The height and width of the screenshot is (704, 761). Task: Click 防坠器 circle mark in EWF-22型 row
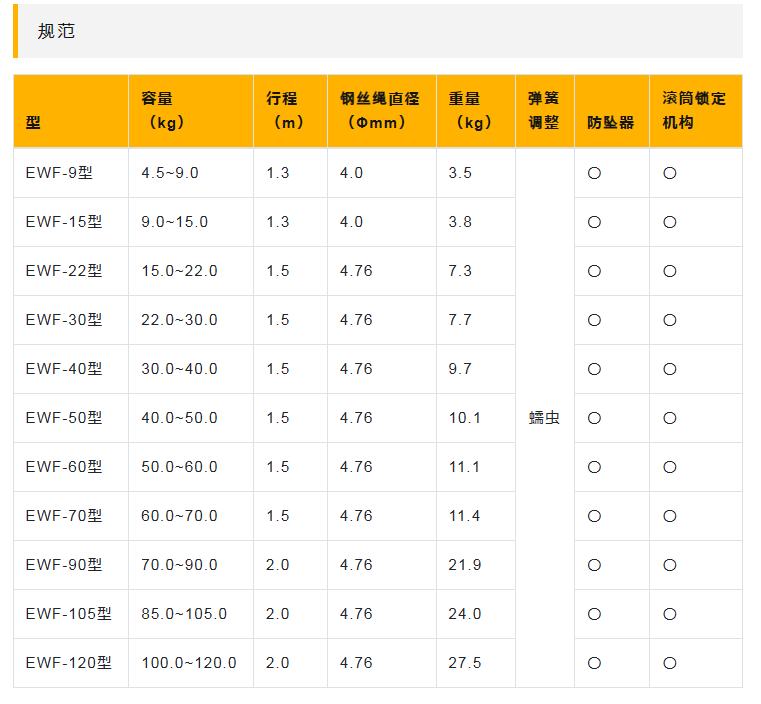coord(595,271)
